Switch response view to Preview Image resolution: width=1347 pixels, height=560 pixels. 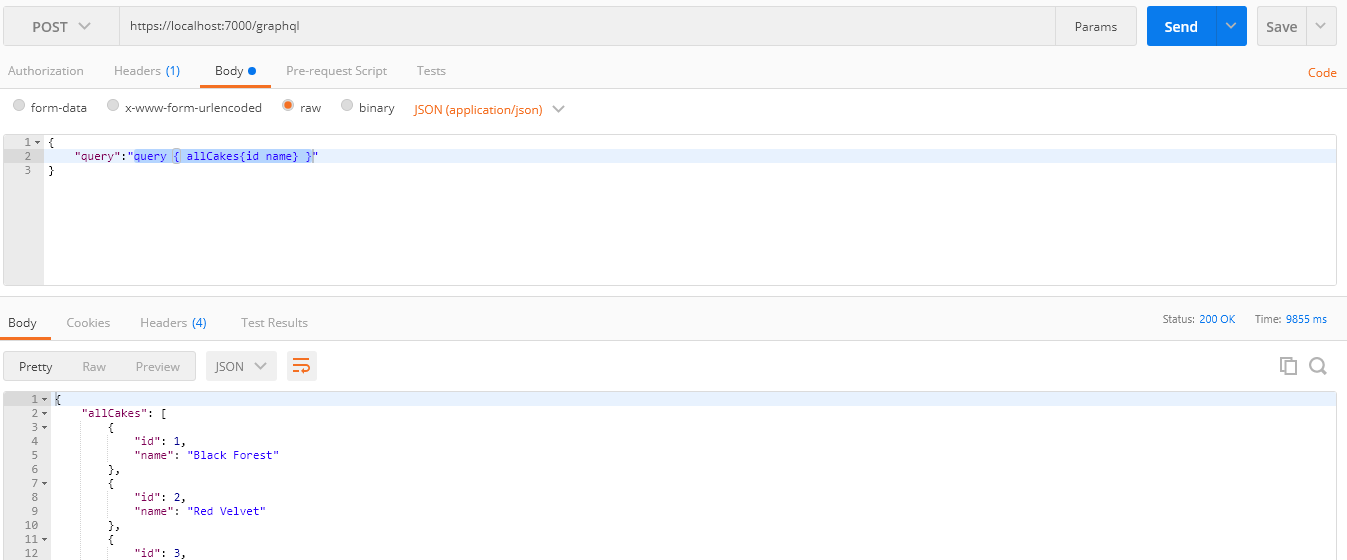pyautogui.click(x=158, y=366)
